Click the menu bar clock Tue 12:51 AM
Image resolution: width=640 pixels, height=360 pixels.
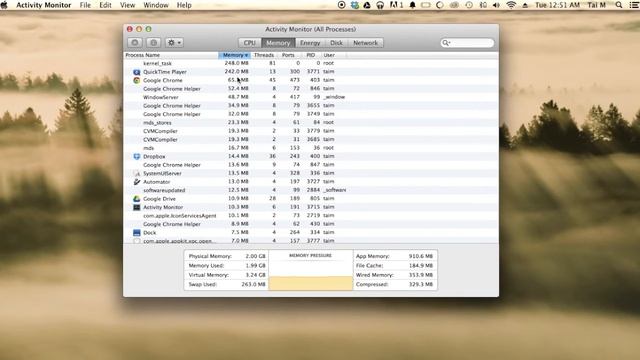[557, 5]
